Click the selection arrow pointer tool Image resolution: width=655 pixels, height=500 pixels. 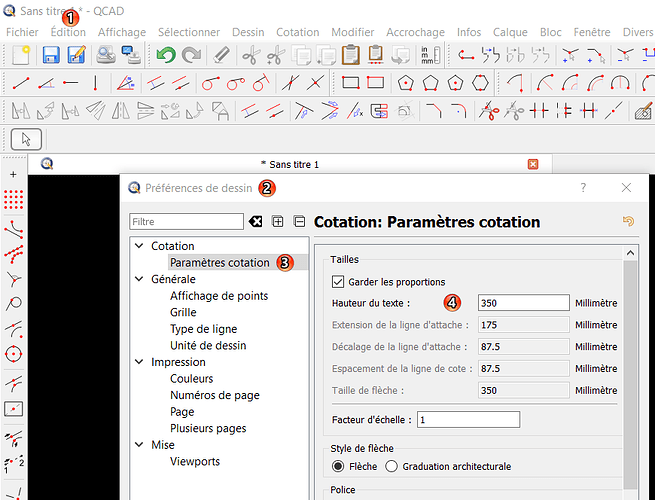click(26, 139)
